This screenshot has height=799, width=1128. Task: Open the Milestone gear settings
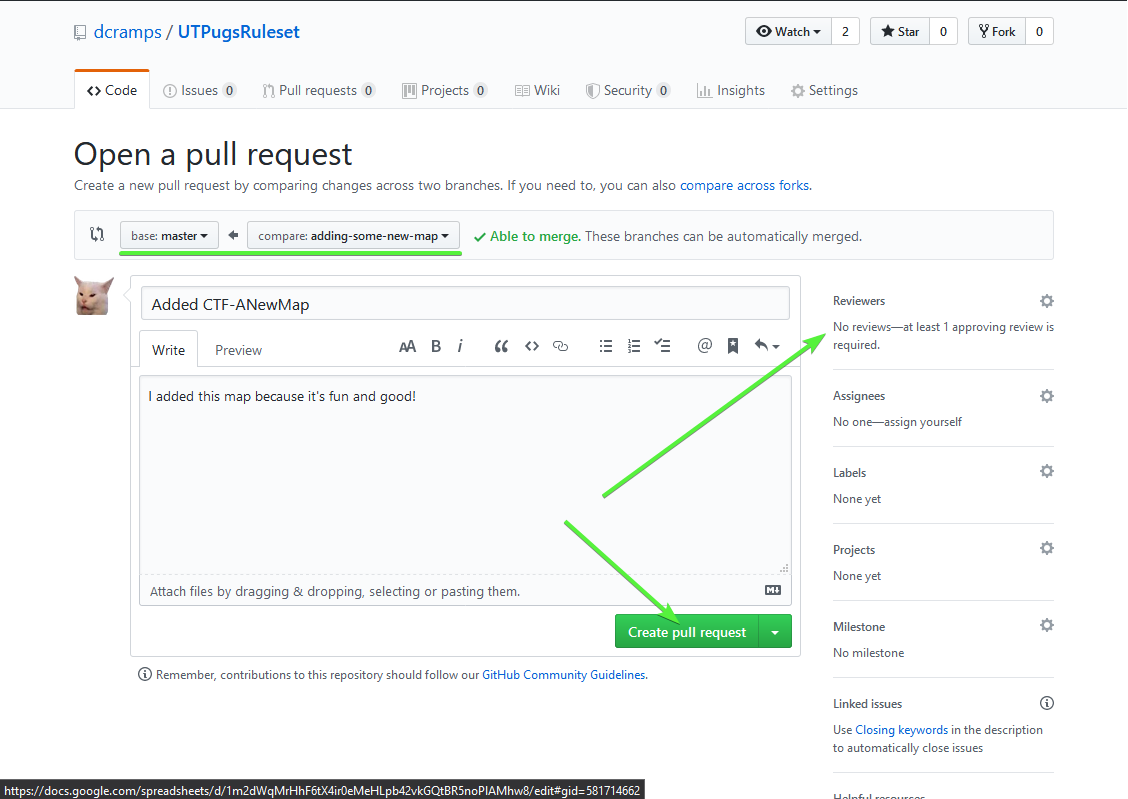pyautogui.click(x=1047, y=625)
